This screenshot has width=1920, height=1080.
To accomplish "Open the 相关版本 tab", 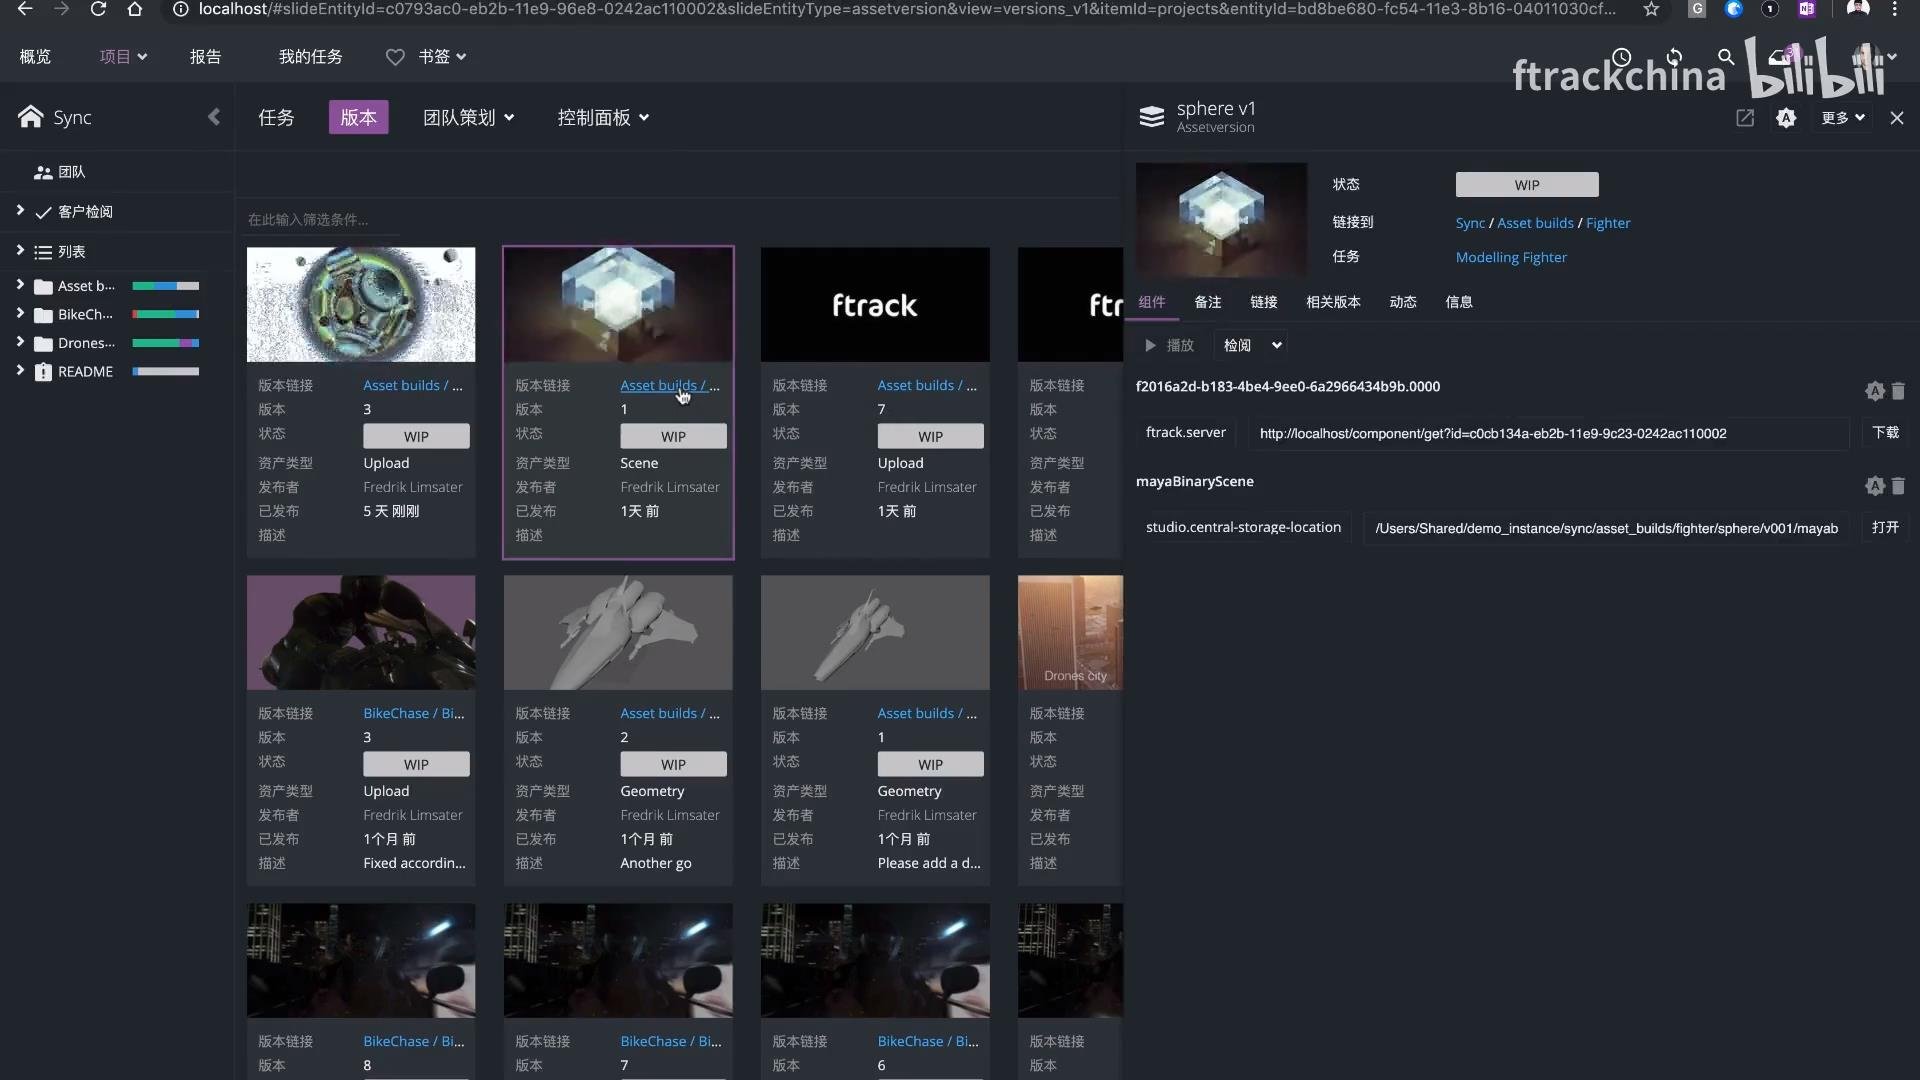I will point(1333,302).
